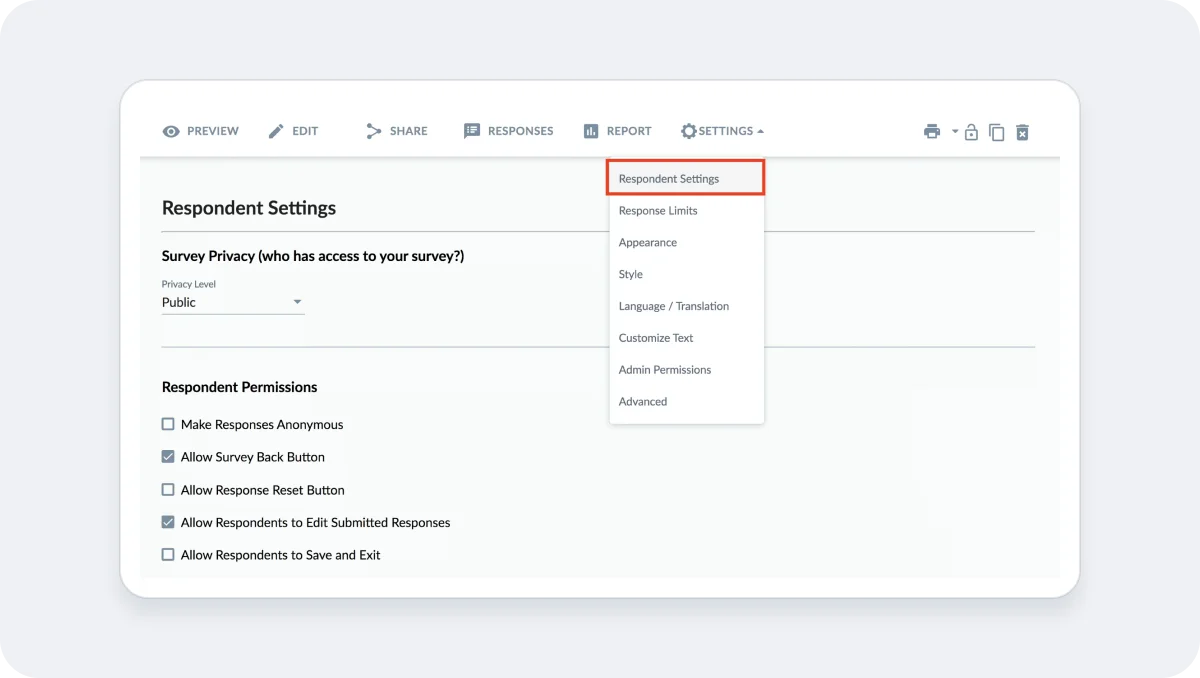This screenshot has width=1200, height=678.
Task: Check Allow Respondents to Save and Exit
Action: tap(167, 555)
